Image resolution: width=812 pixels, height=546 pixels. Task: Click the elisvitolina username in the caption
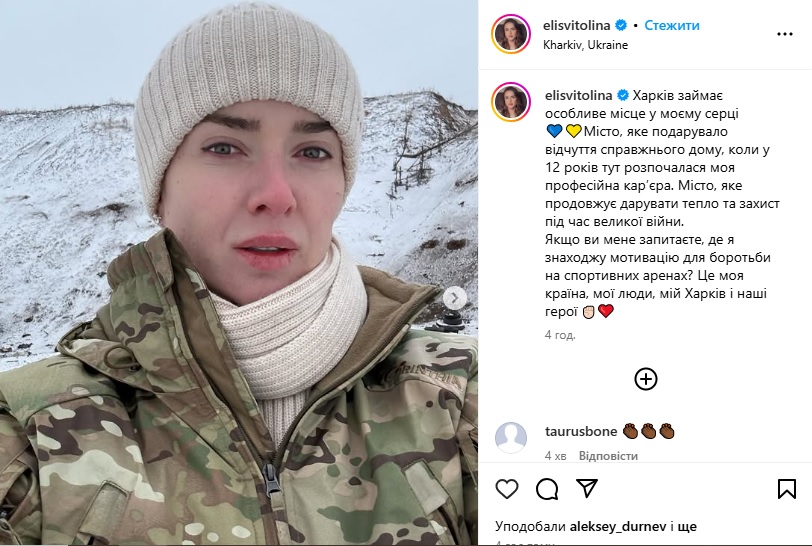coord(578,95)
